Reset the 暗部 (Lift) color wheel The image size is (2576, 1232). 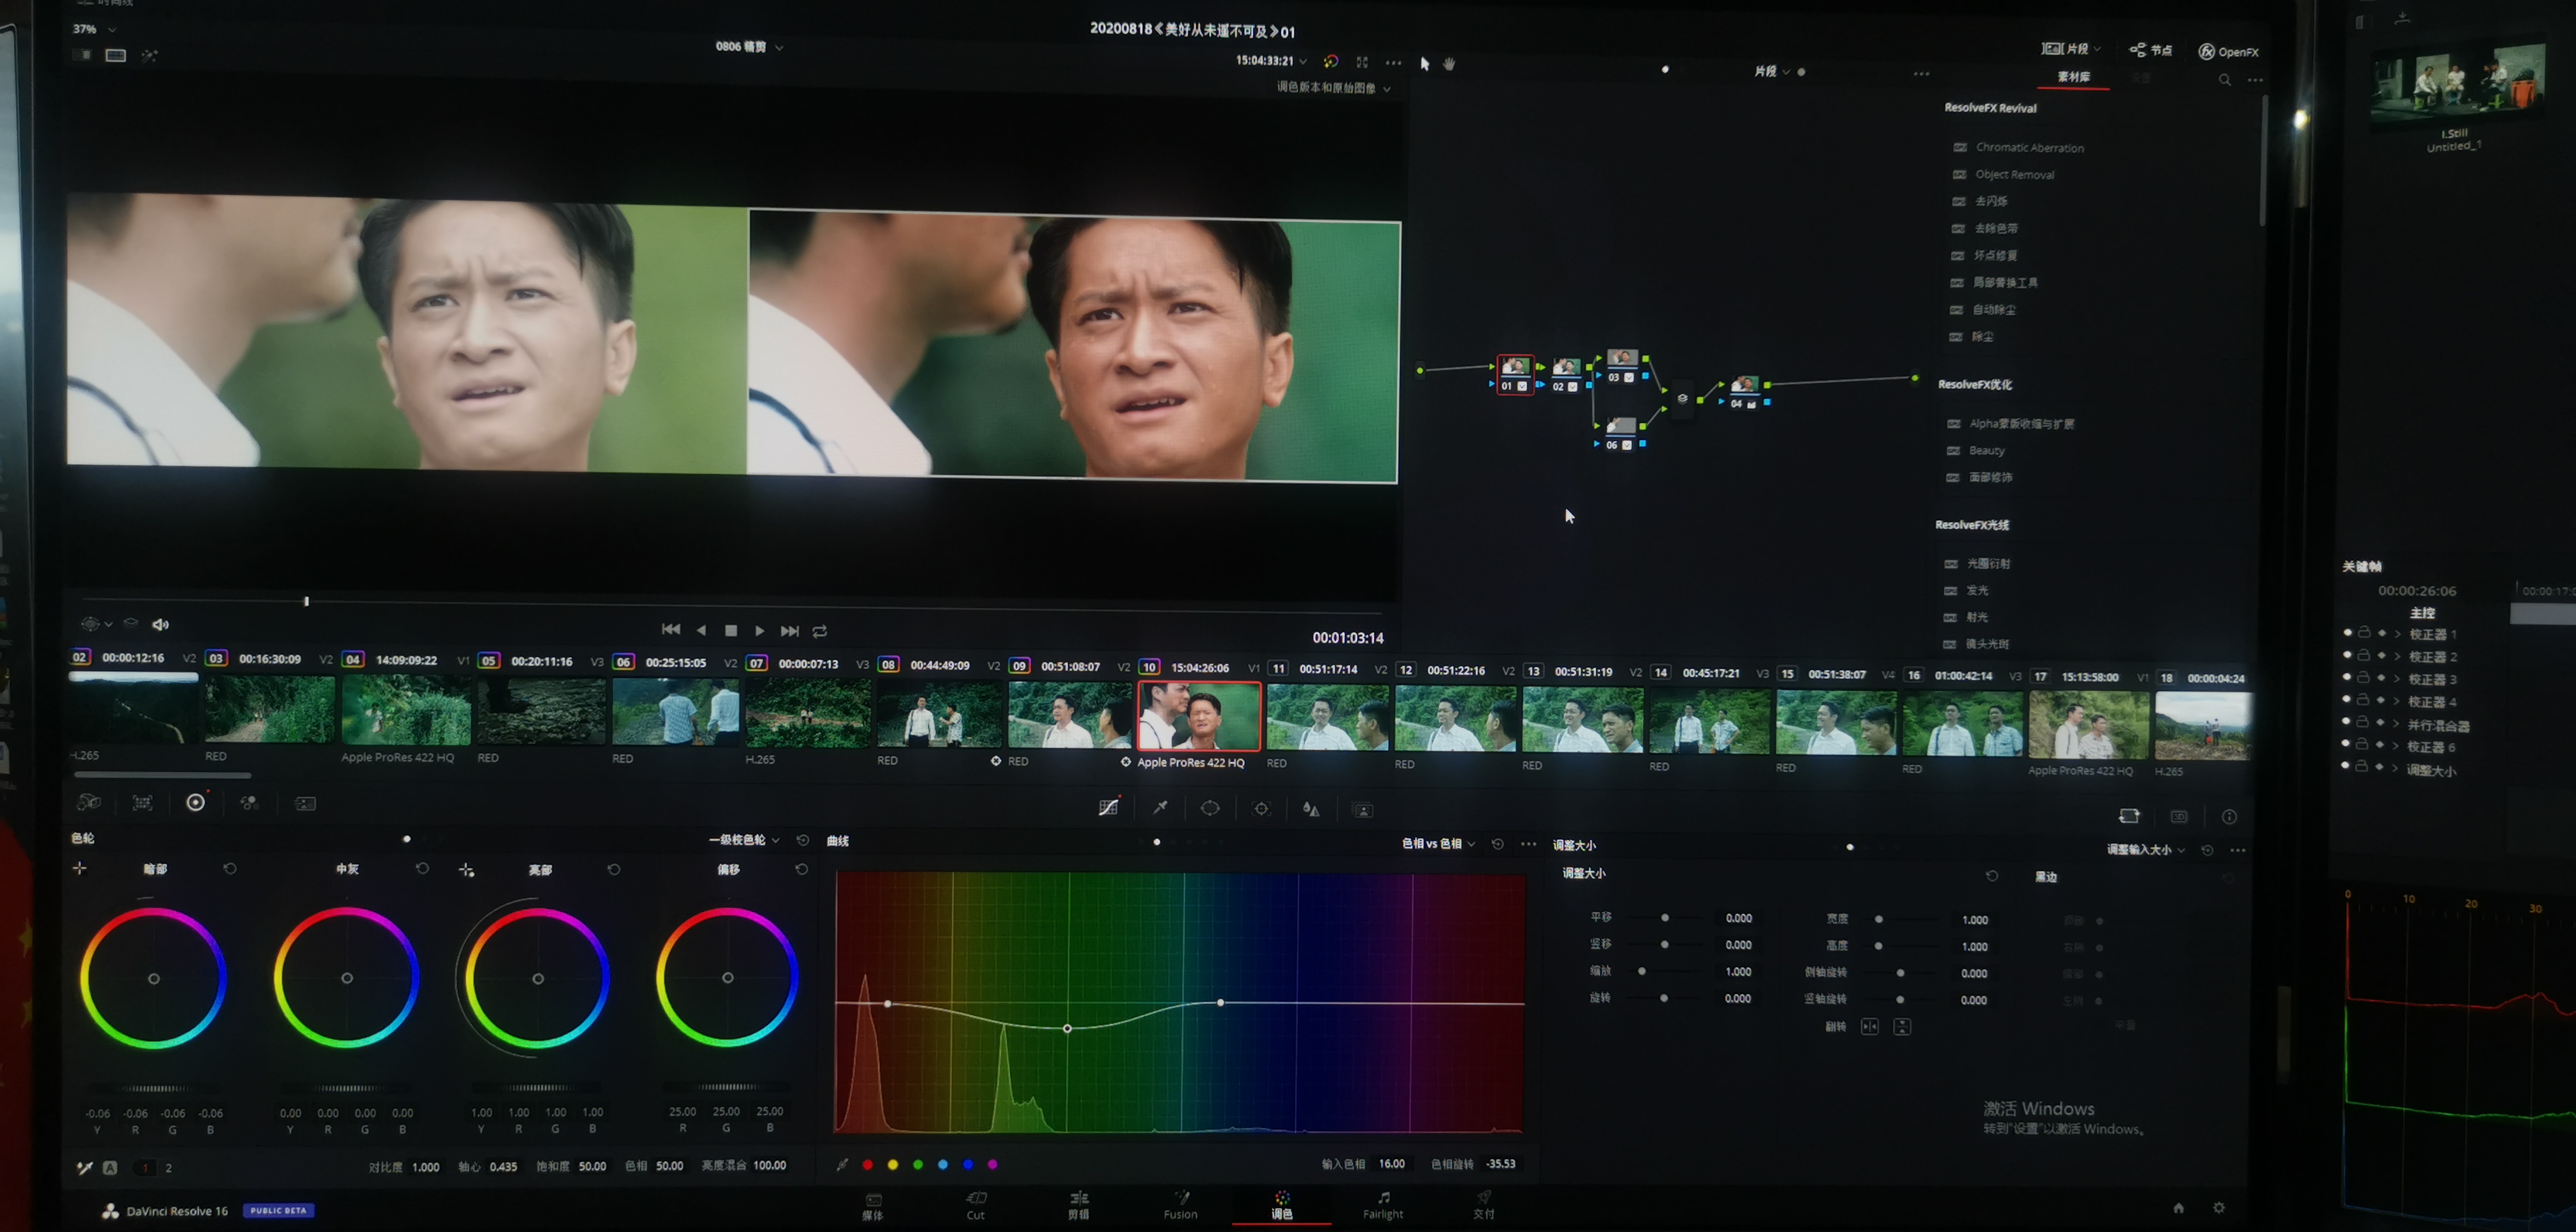point(230,869)
